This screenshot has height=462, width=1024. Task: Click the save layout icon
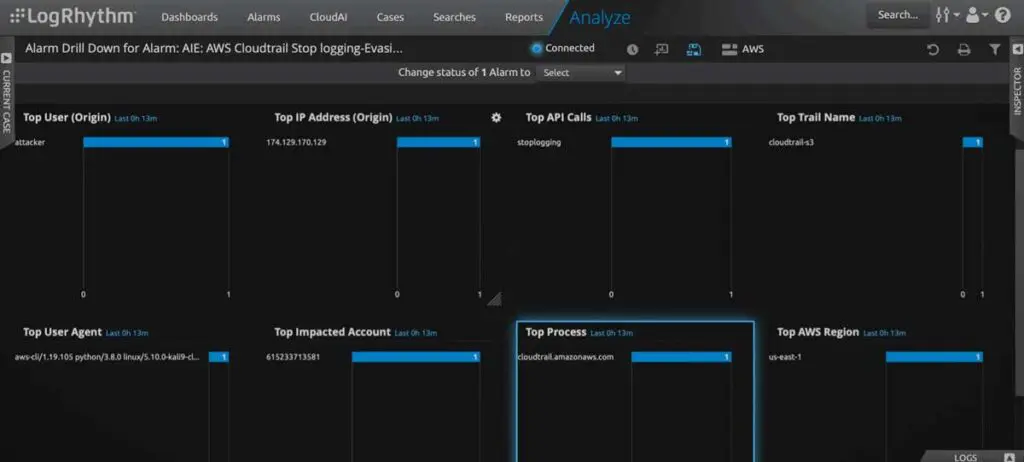point(694,50)
